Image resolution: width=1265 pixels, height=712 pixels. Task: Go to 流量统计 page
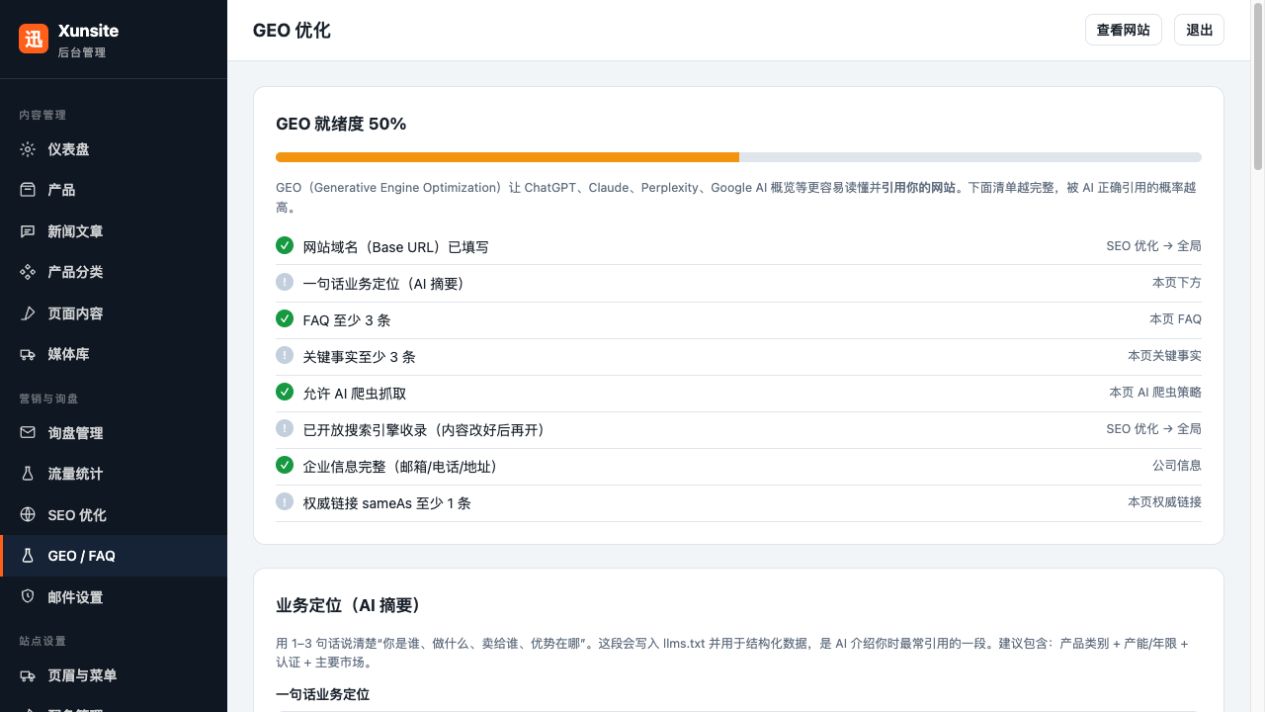(113, 474)
